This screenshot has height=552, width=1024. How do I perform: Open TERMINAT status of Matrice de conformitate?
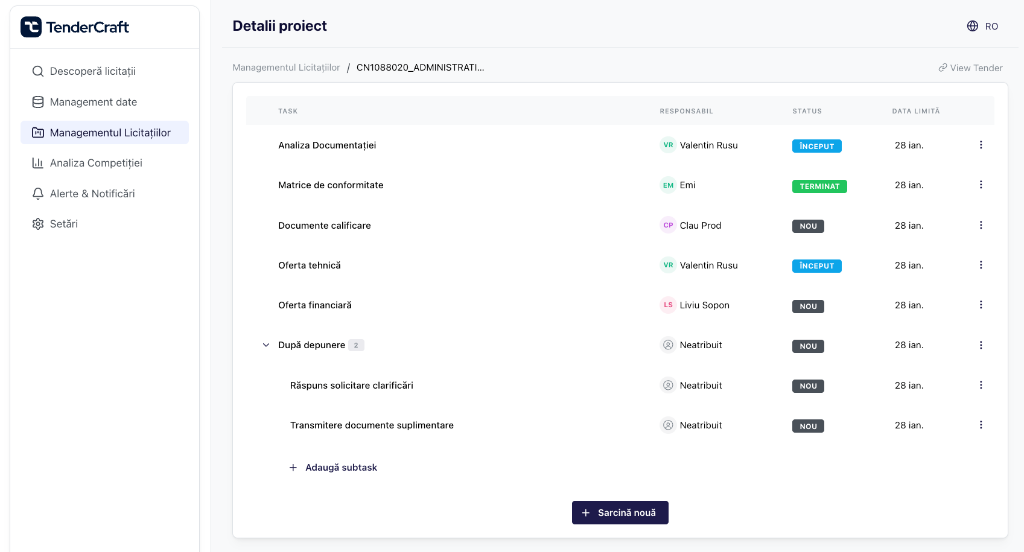tap(819, 186)
